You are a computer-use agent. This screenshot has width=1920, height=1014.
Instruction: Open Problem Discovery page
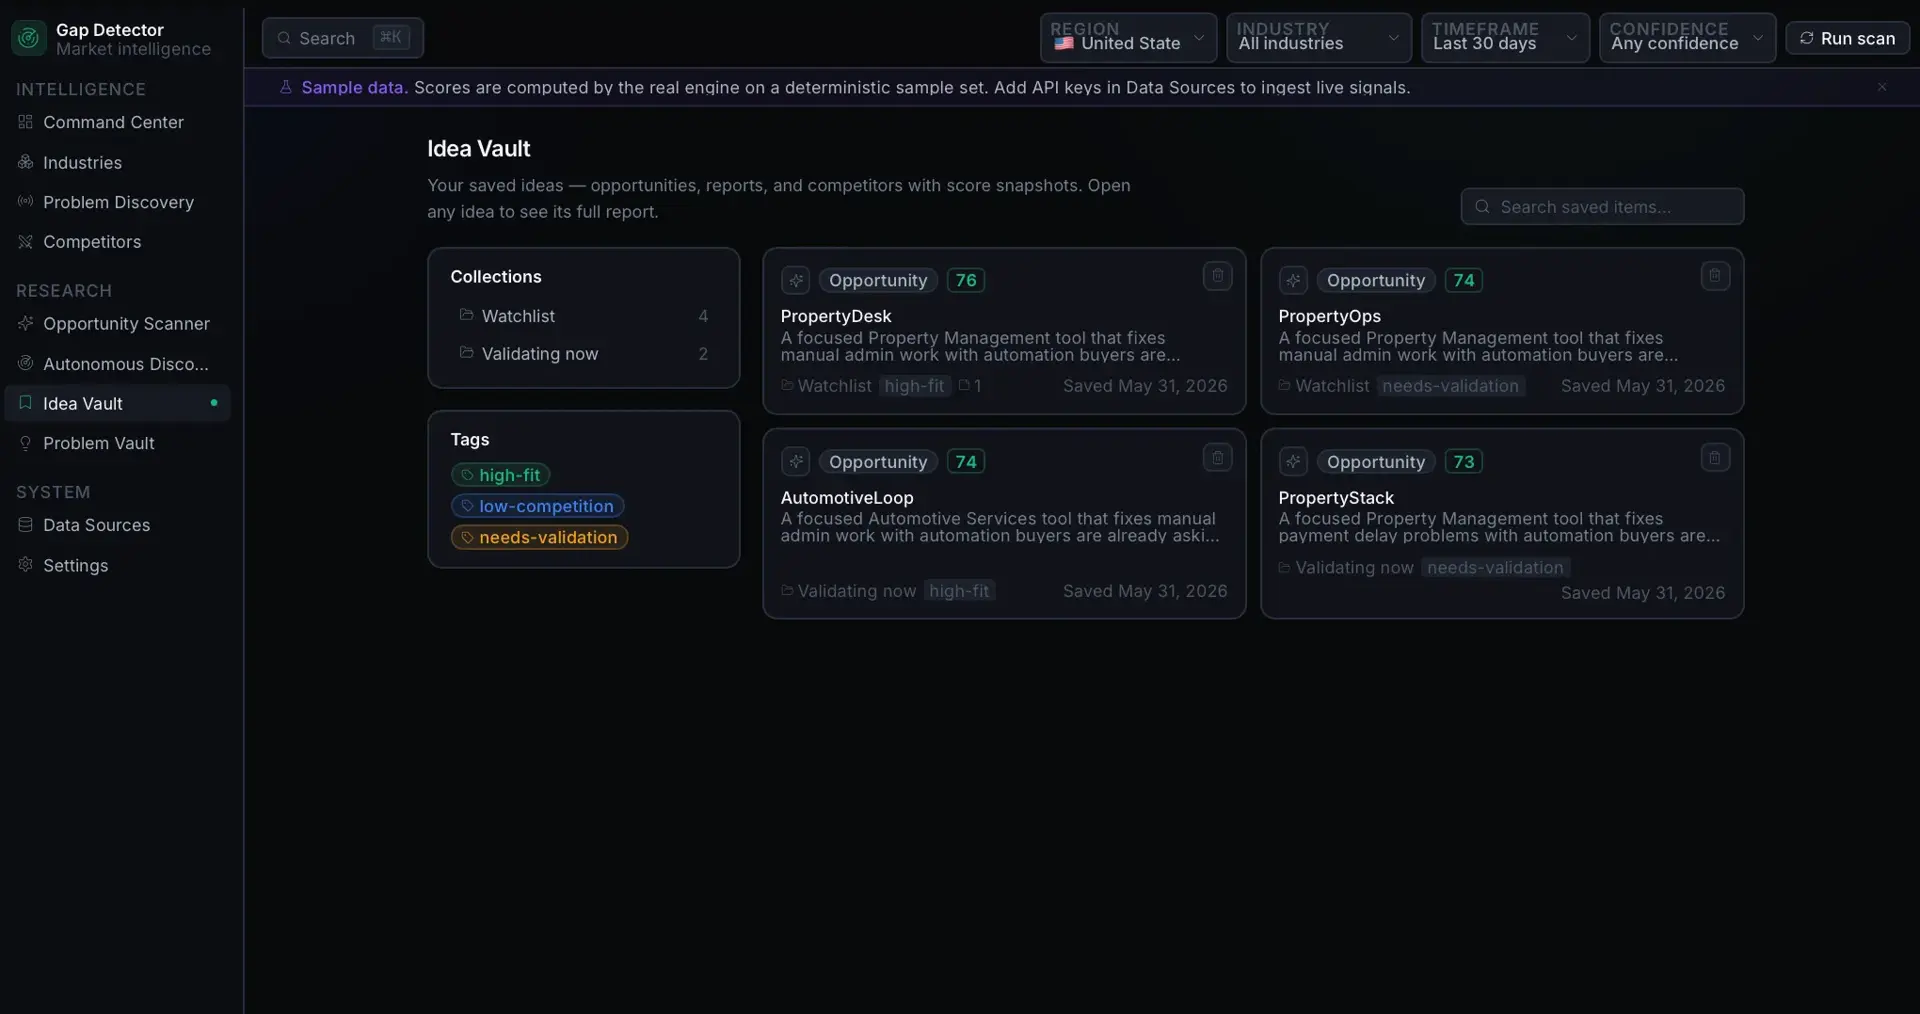(117, 202)
